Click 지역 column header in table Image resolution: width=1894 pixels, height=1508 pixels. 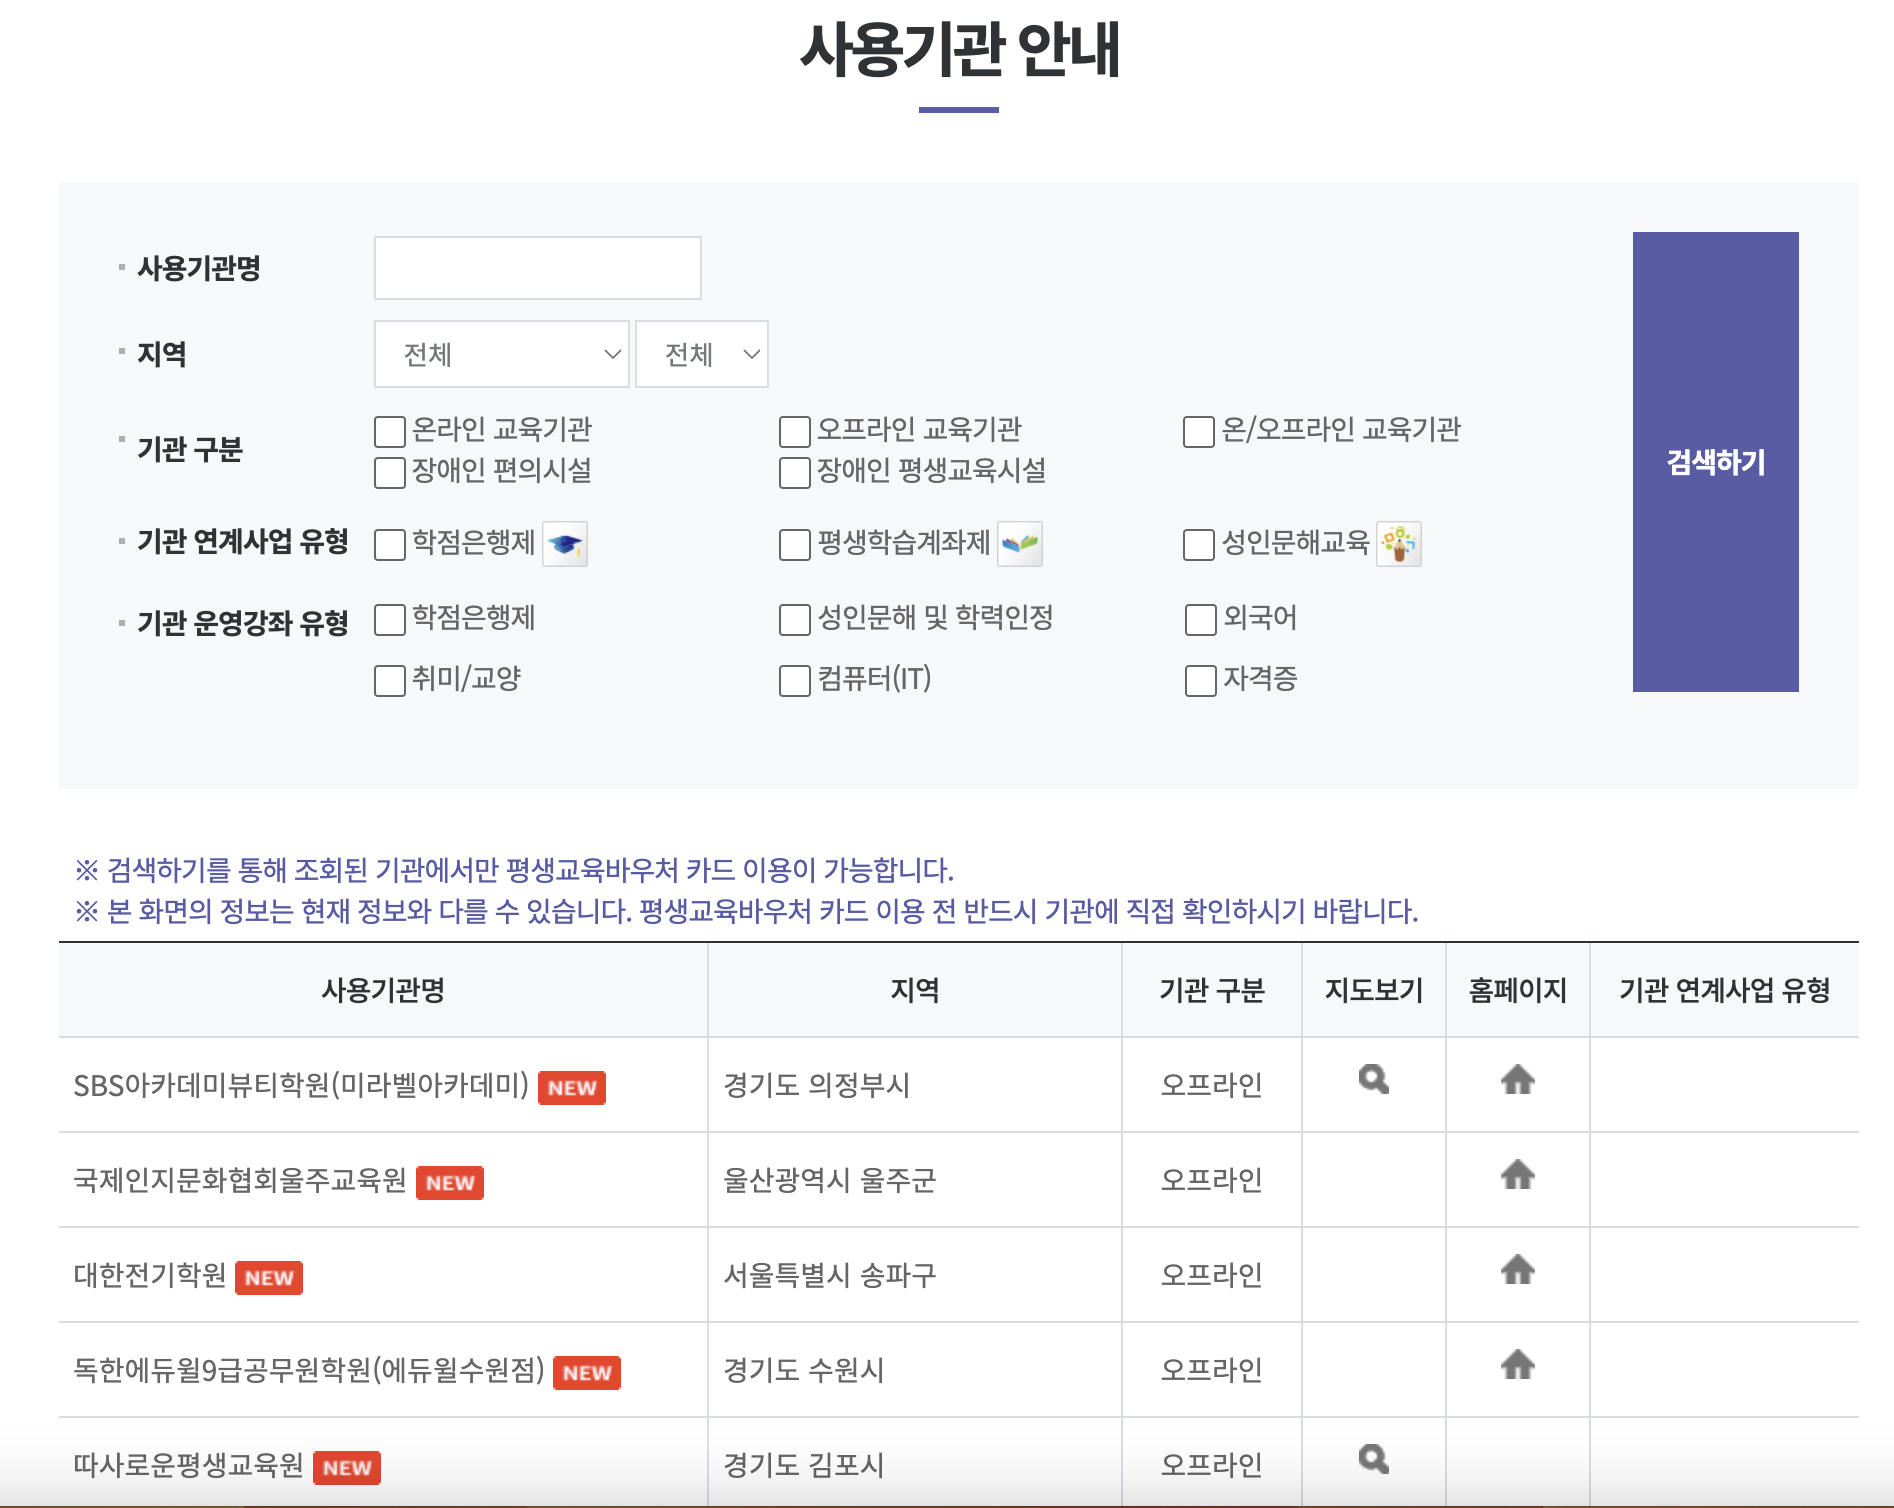[x=915, y=990]
